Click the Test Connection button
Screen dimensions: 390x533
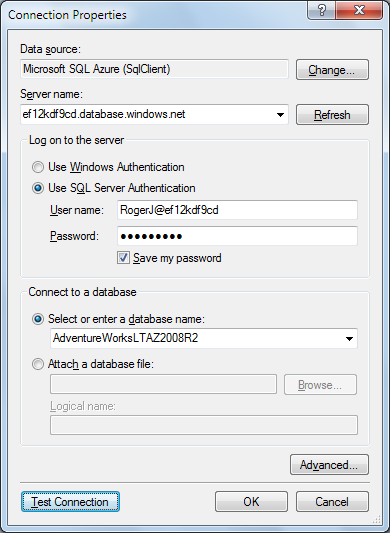[x=70, y=502]
